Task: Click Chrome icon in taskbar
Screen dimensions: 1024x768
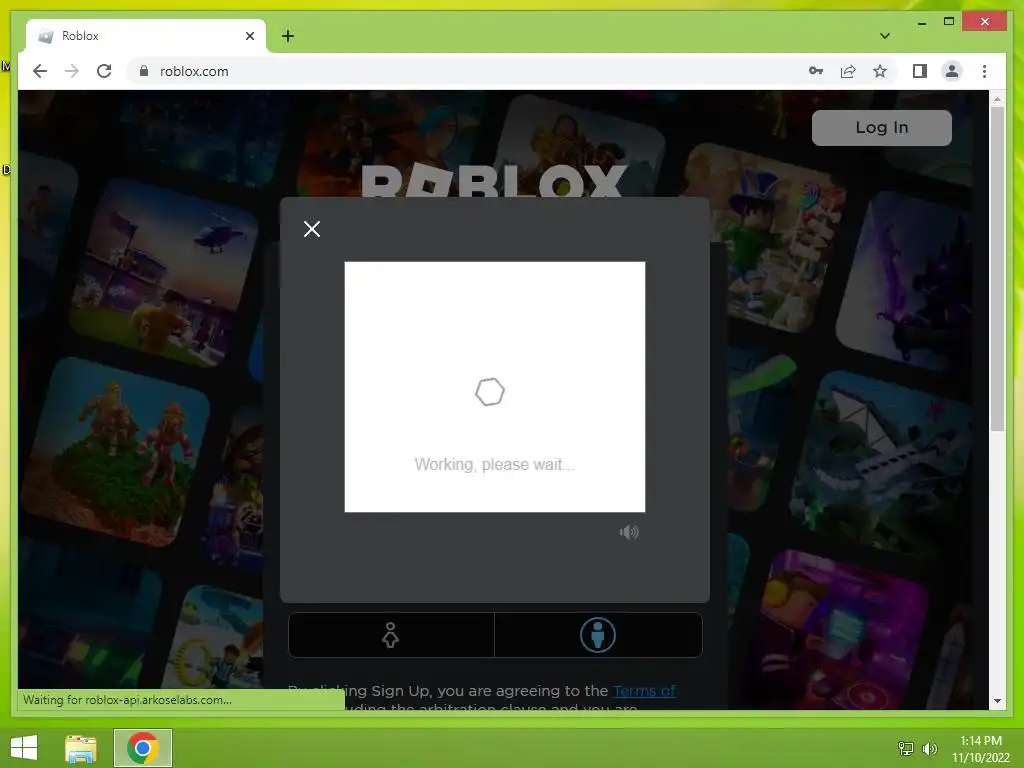Action: click(x=143, y=748)
